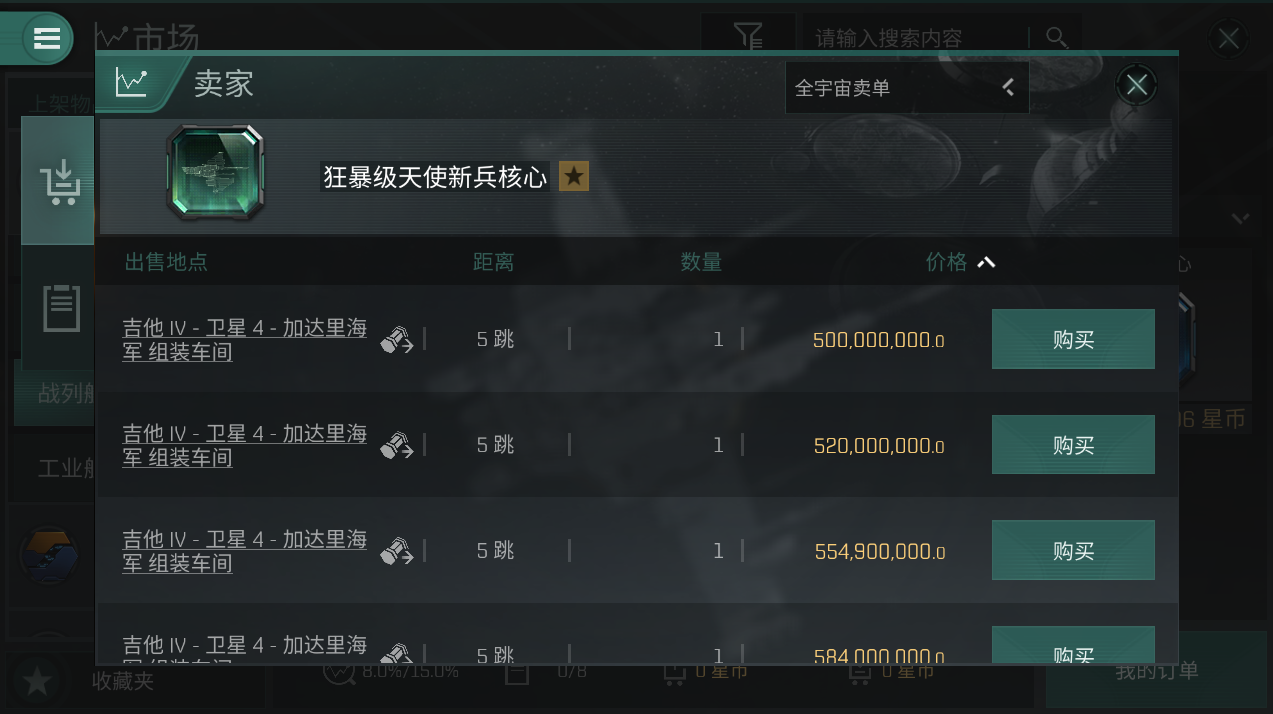Close the 卖家 seller panel

[1136, 85]
